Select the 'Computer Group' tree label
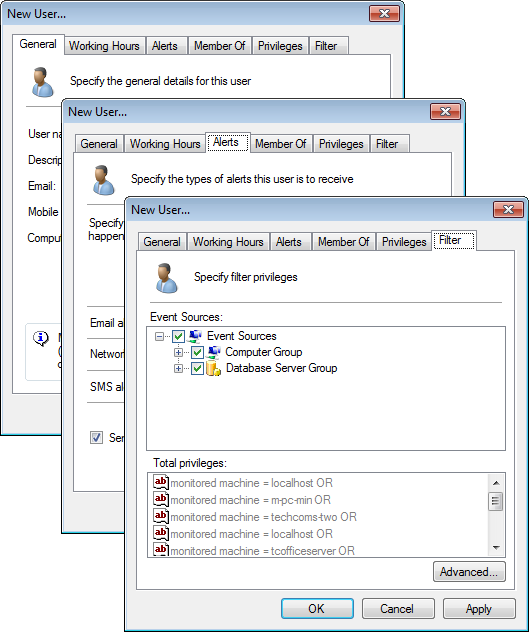The height and width of the screenshot is (632, 529). 264,352
